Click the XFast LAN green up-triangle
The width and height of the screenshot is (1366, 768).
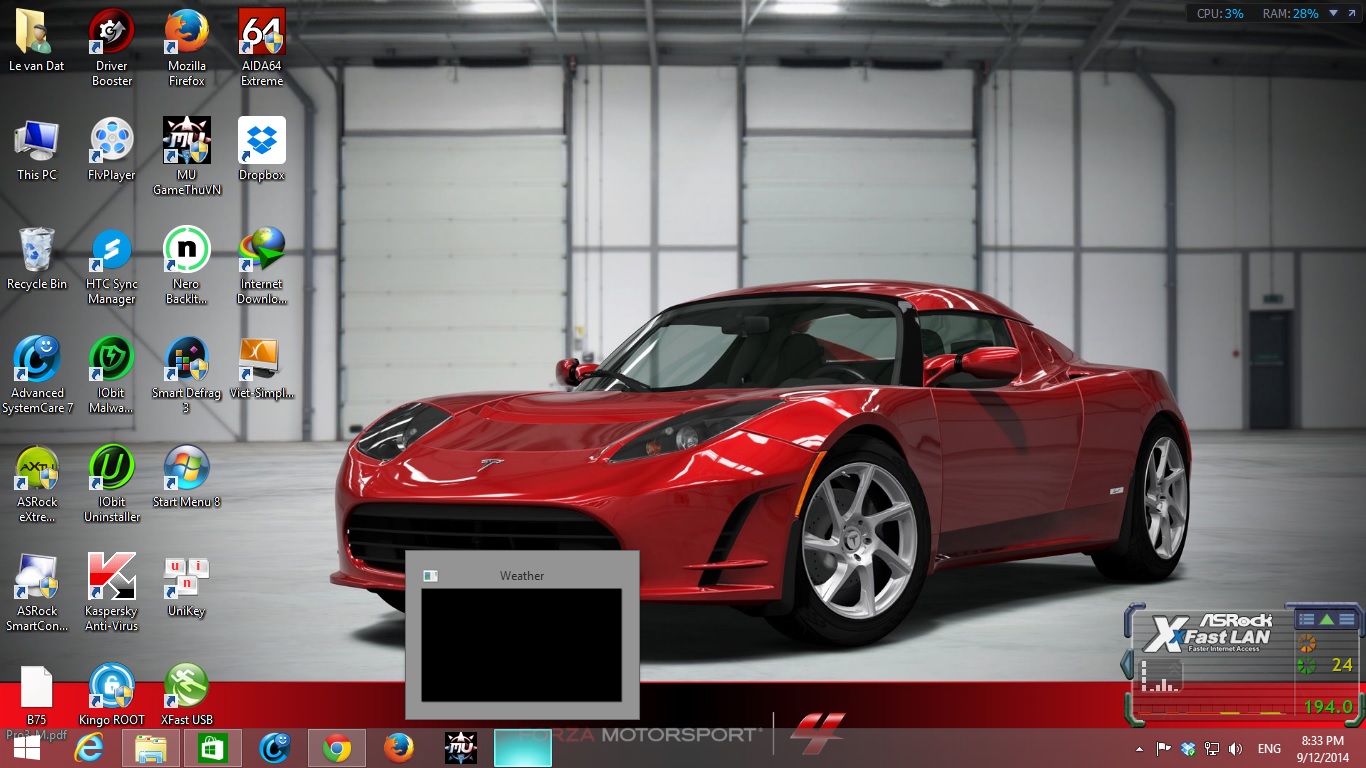1326,620
